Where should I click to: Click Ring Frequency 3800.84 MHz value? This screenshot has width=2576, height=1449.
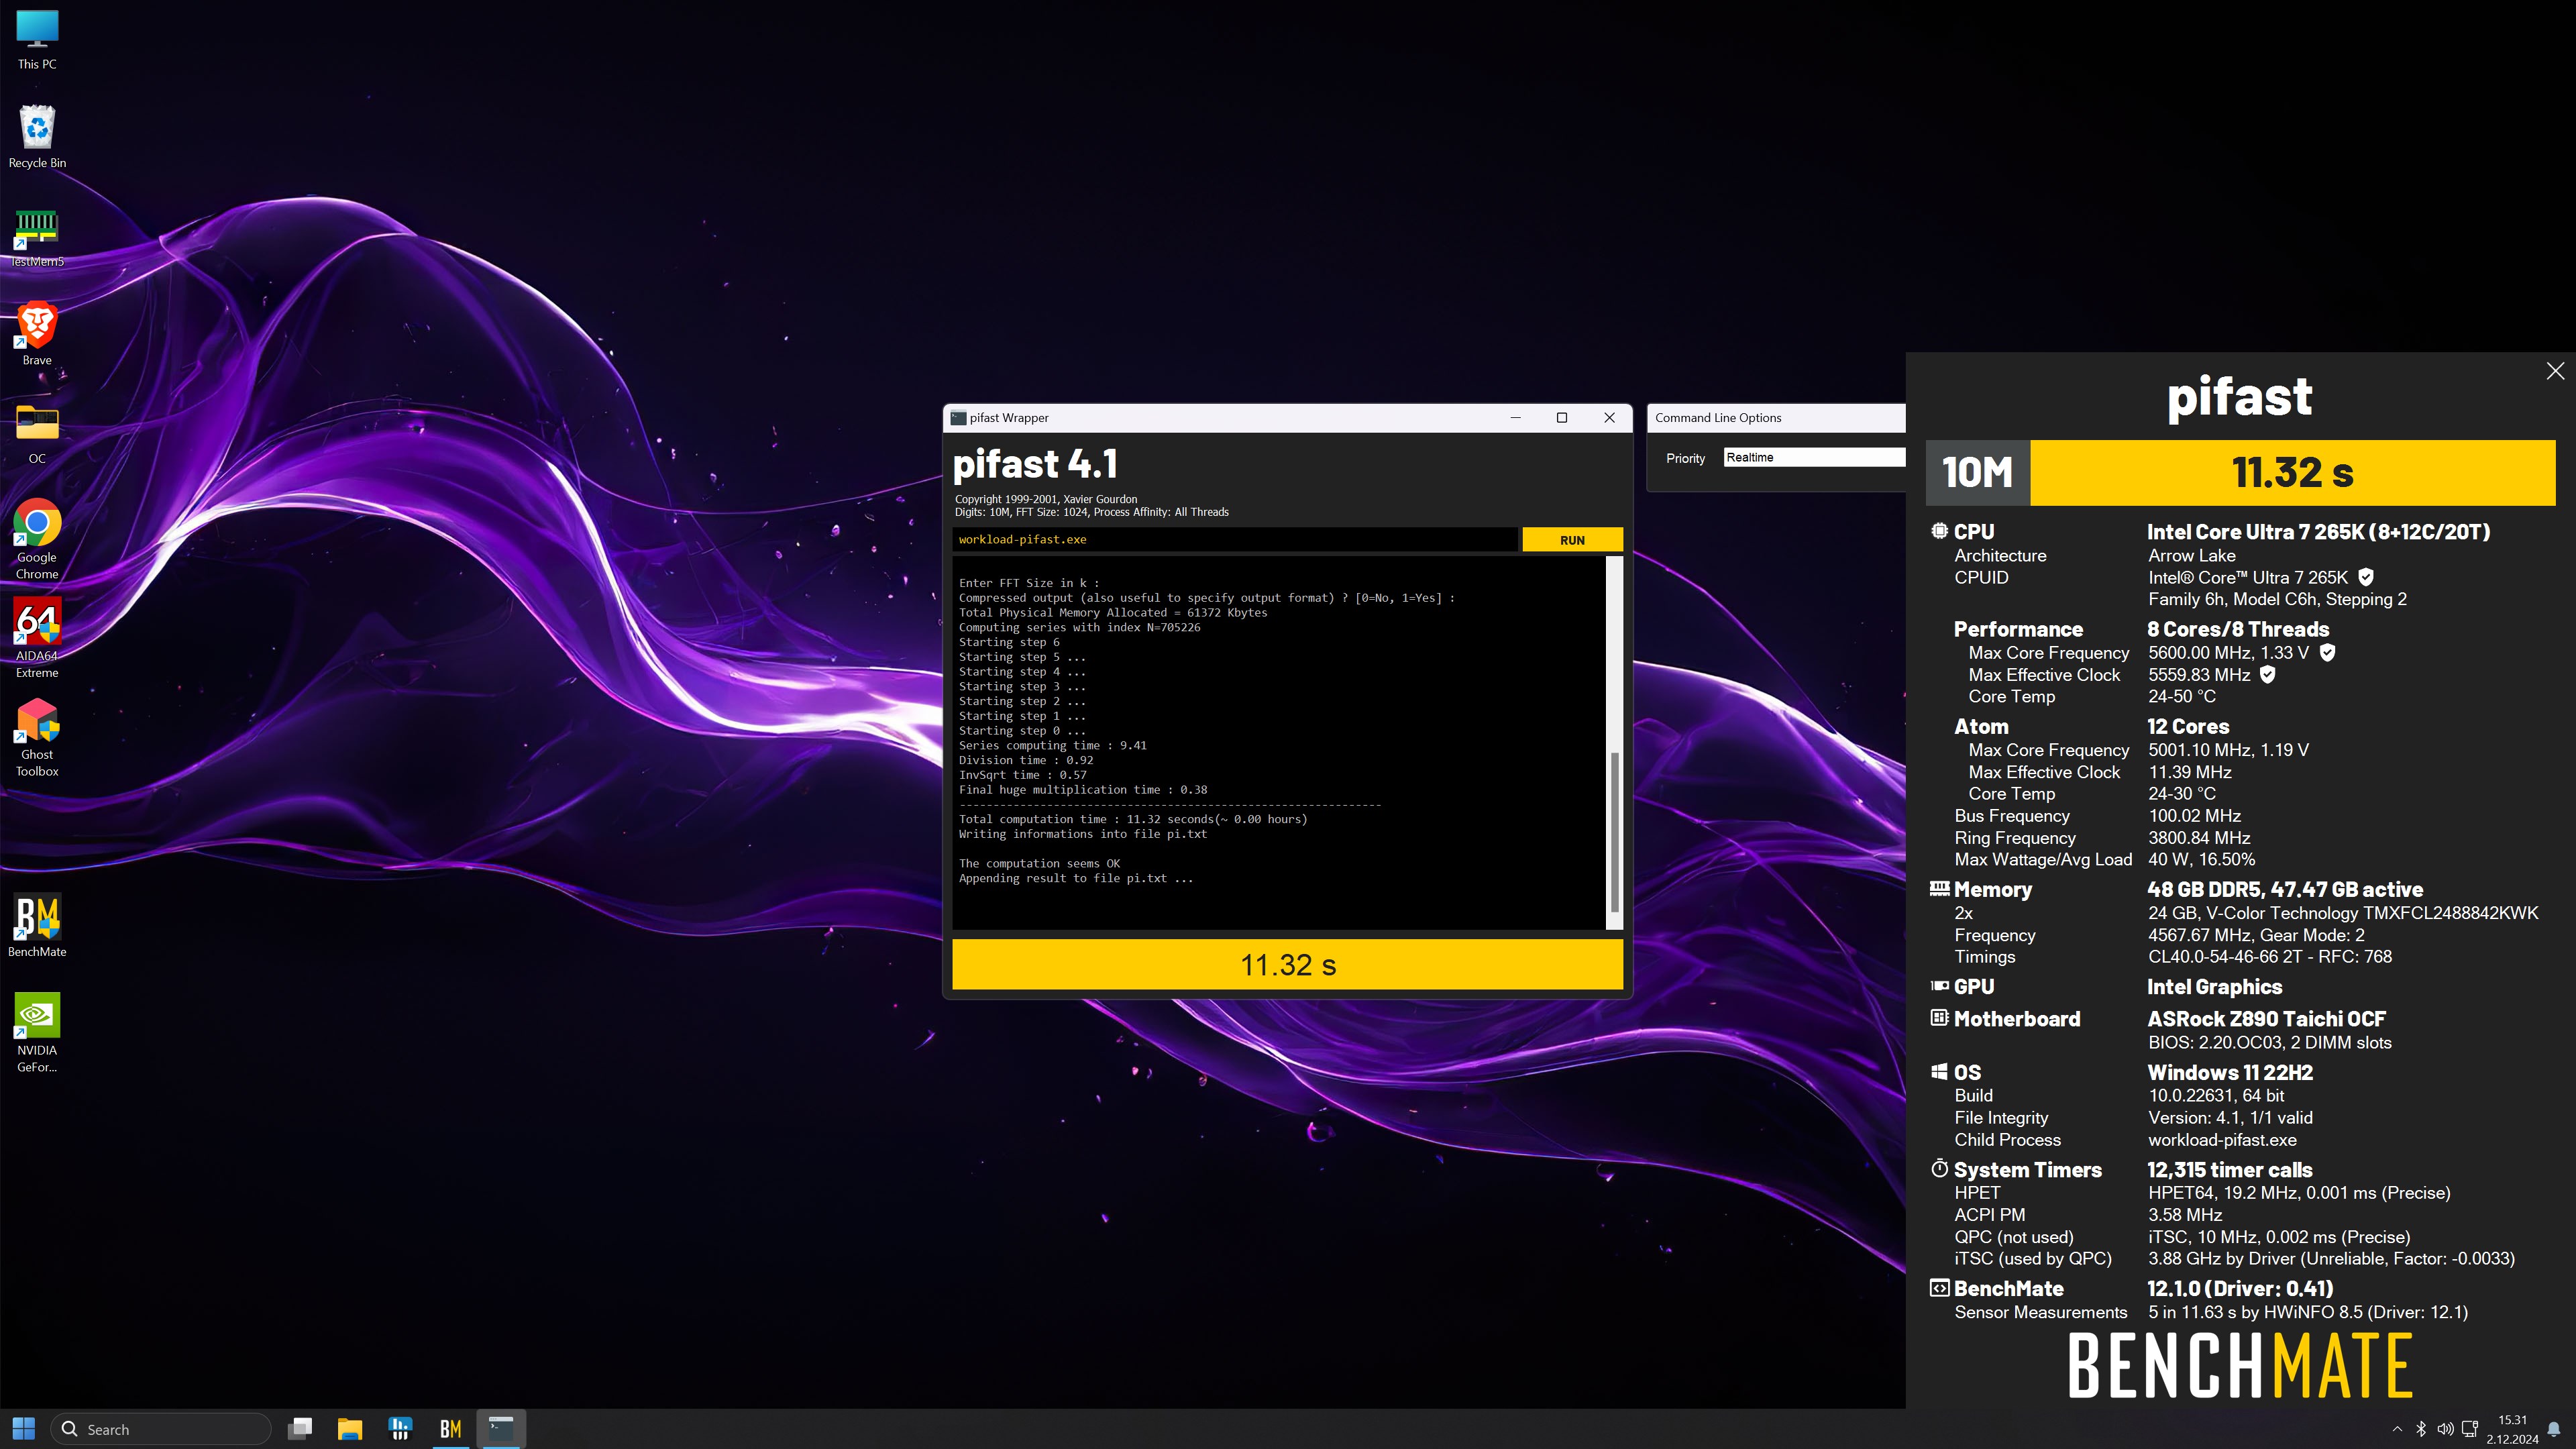[x=2199, y=838]
